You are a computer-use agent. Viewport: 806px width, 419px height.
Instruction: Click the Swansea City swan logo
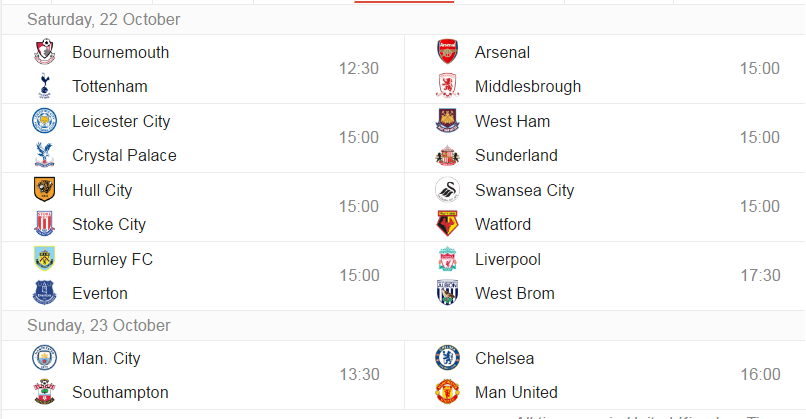(447, 190)
